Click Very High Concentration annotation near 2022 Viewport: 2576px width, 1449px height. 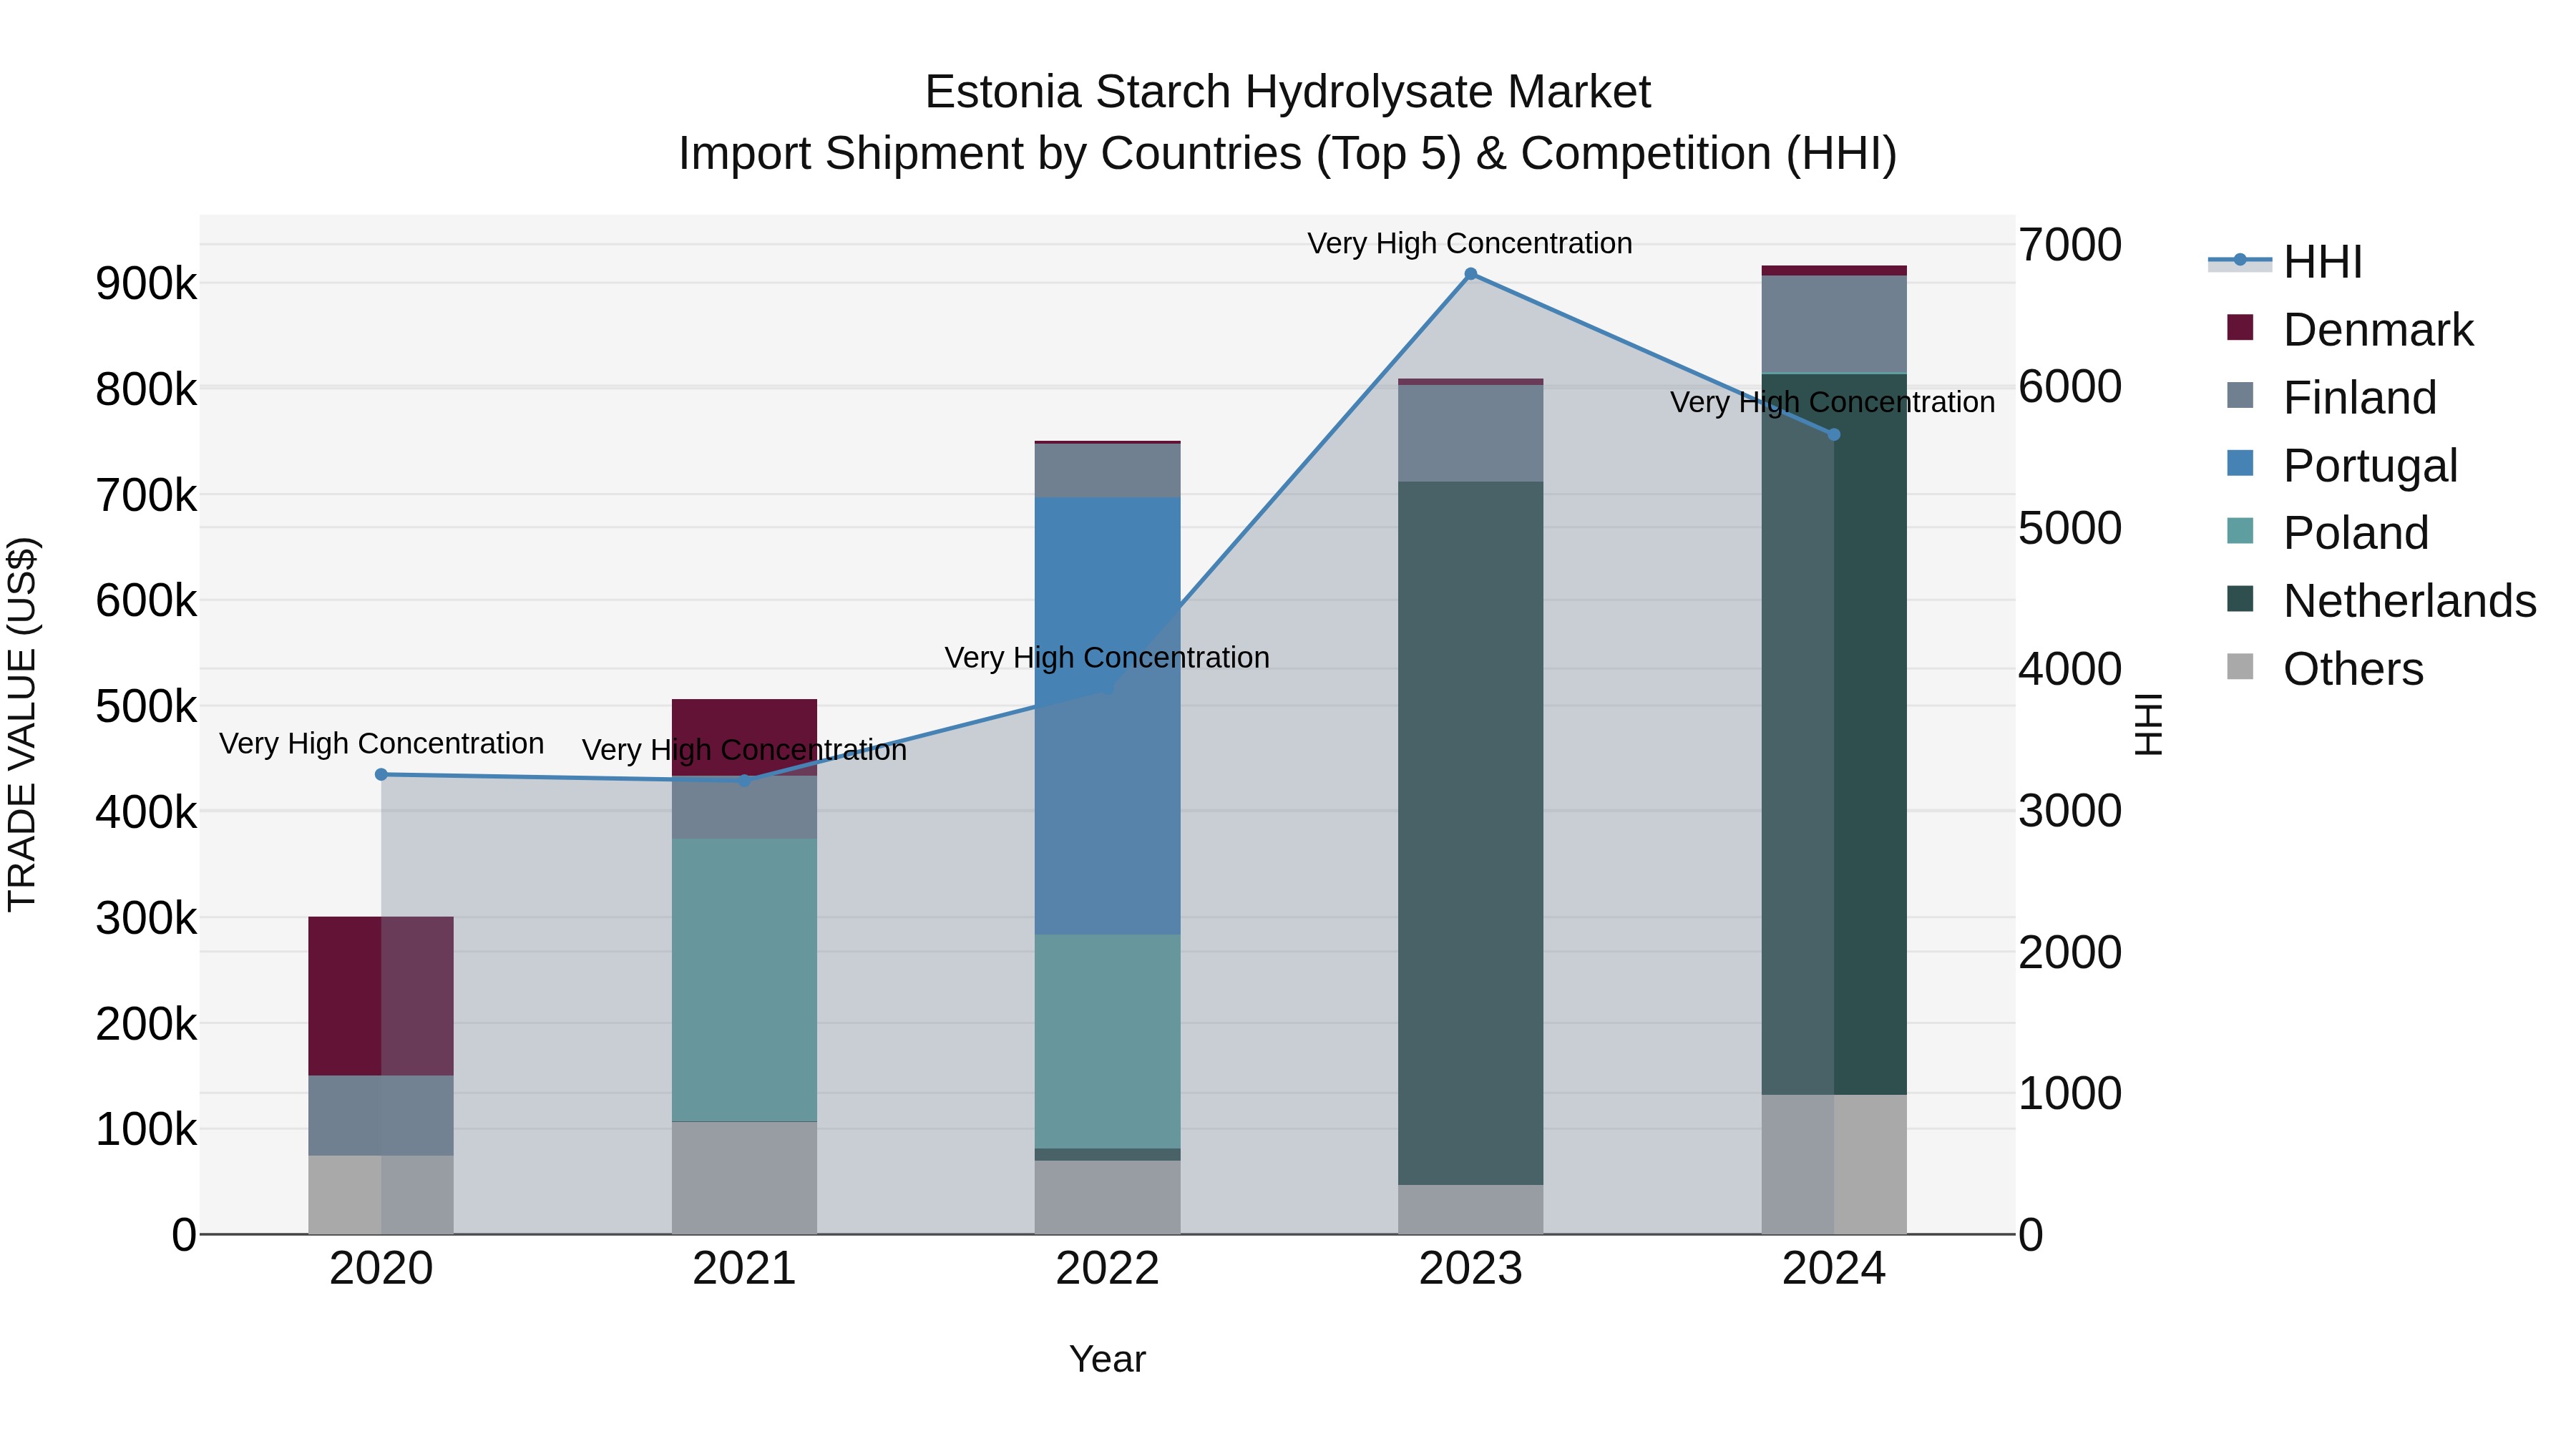1107,658
